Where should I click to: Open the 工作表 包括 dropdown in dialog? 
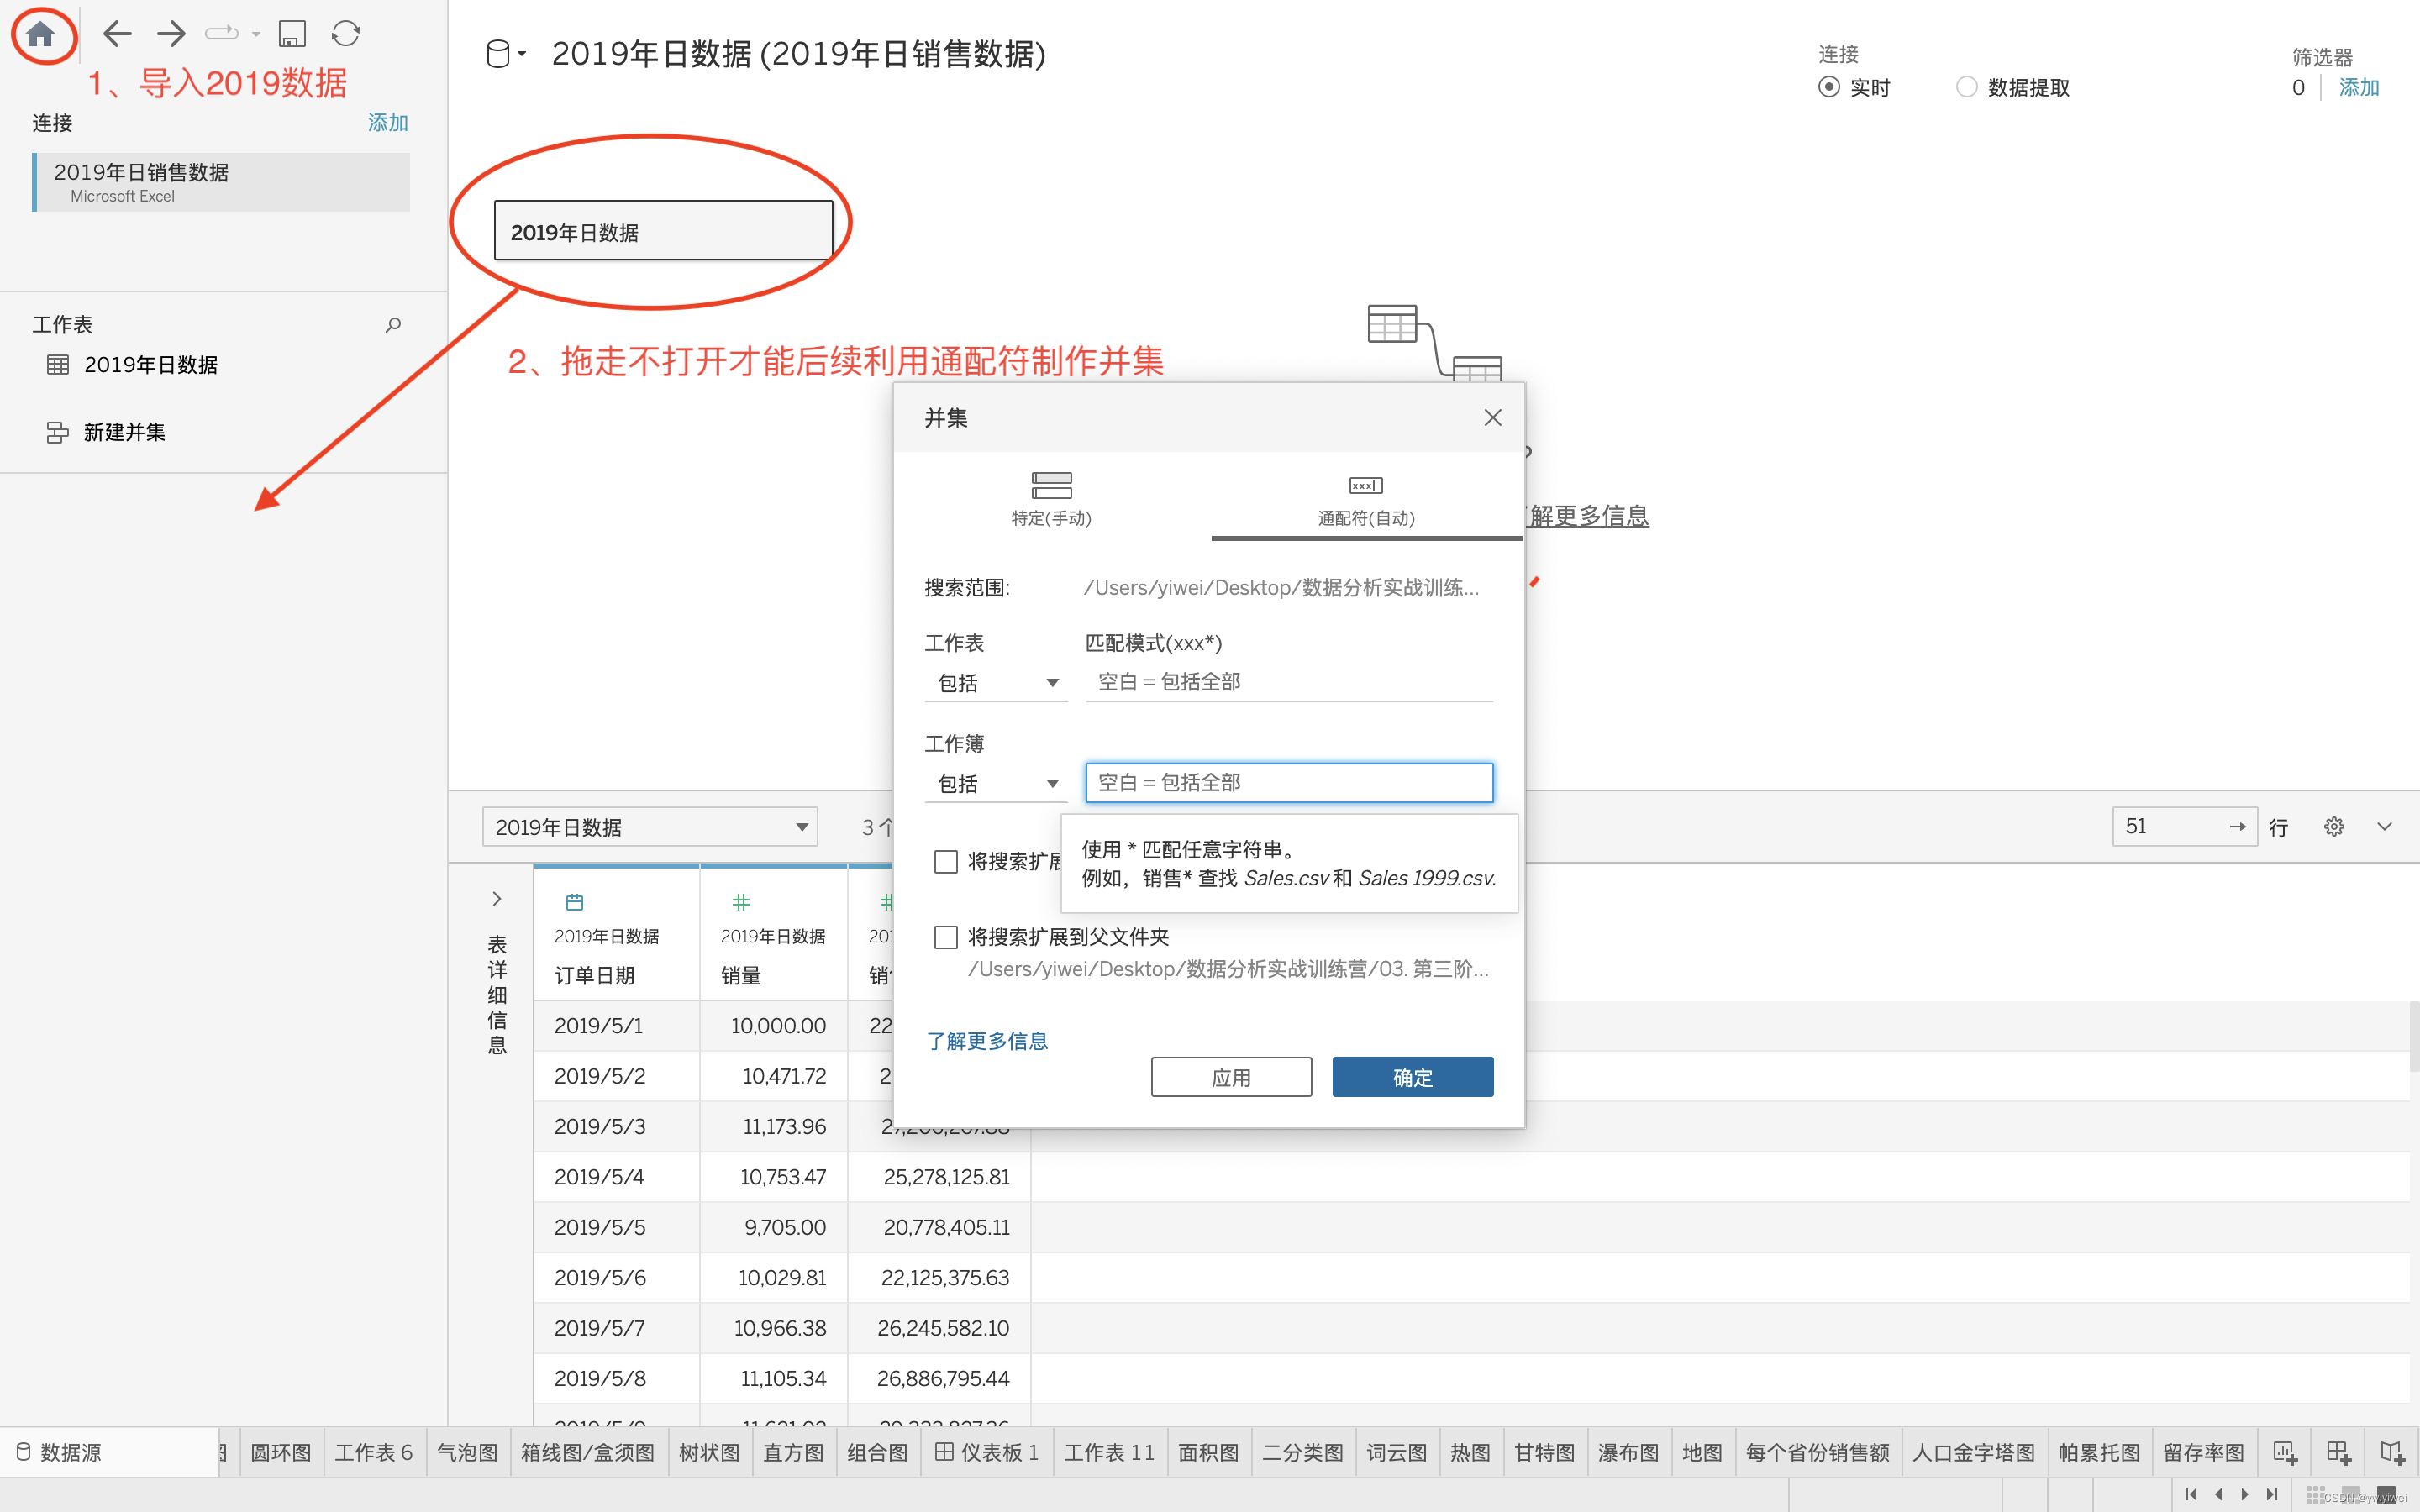[x=995, y=683]
